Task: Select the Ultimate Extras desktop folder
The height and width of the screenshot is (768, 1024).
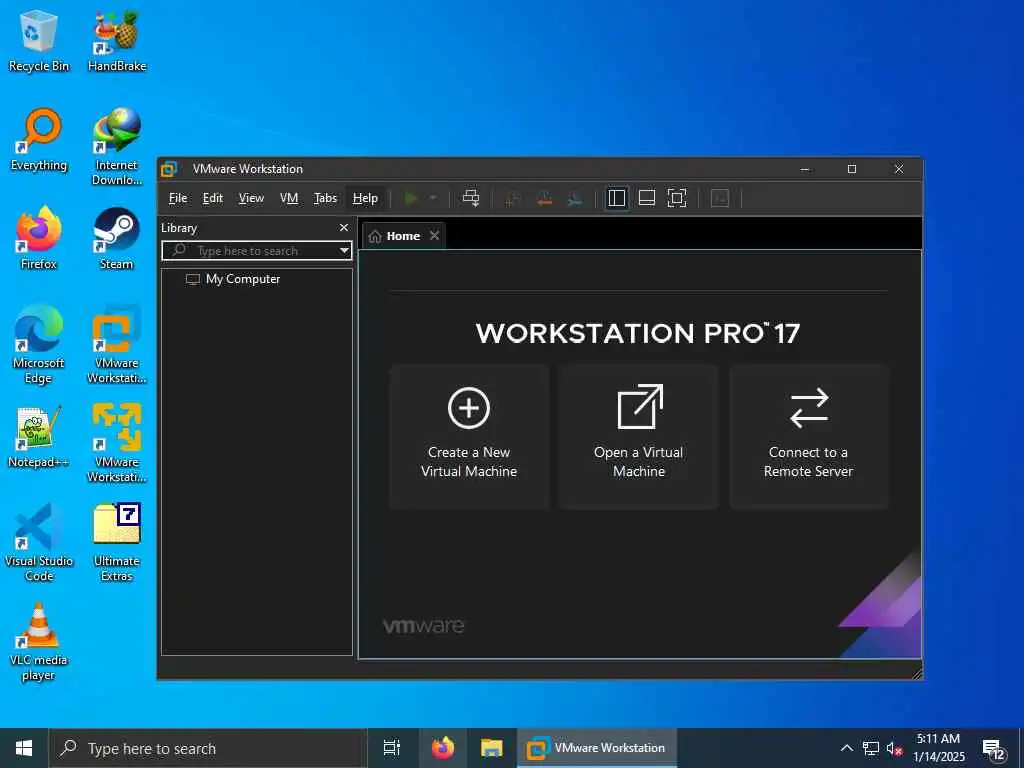Action: [x=117, y=543]
